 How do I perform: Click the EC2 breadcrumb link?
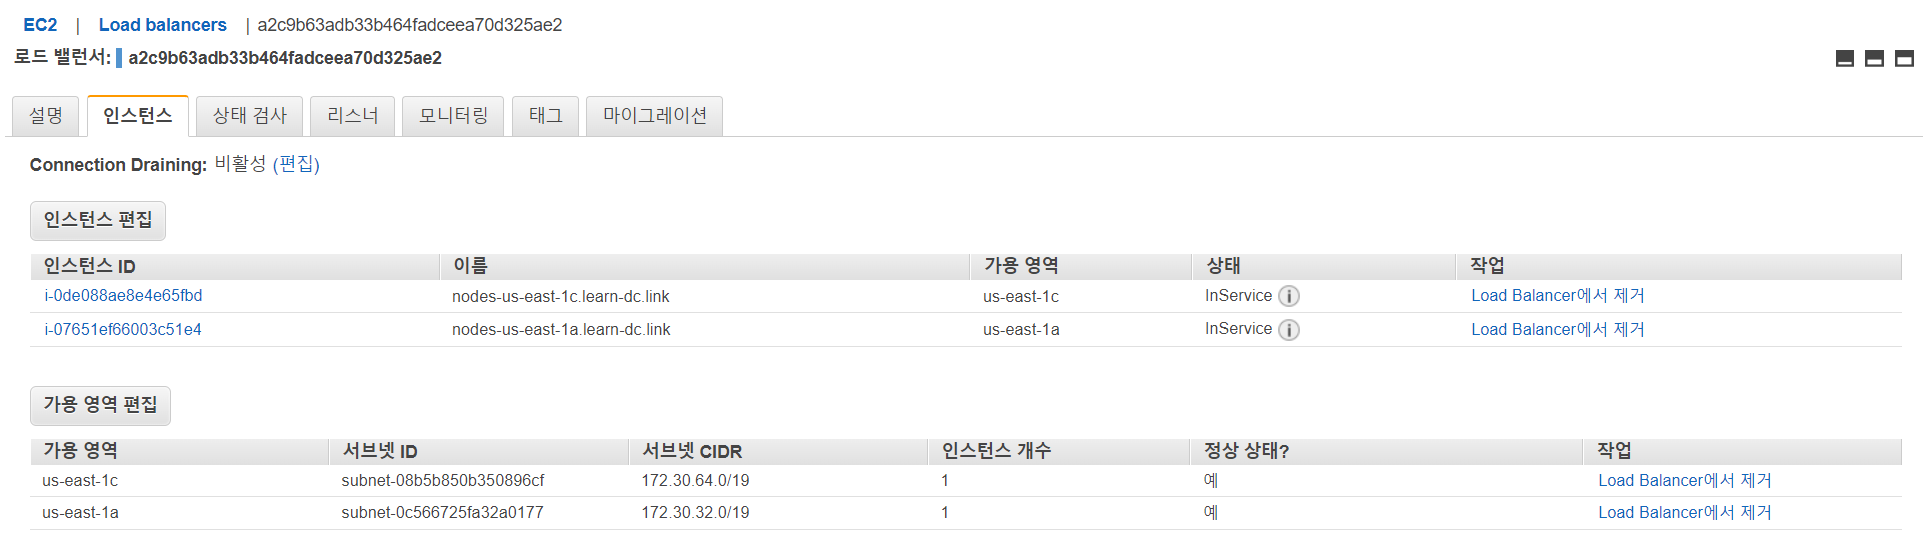41,25
